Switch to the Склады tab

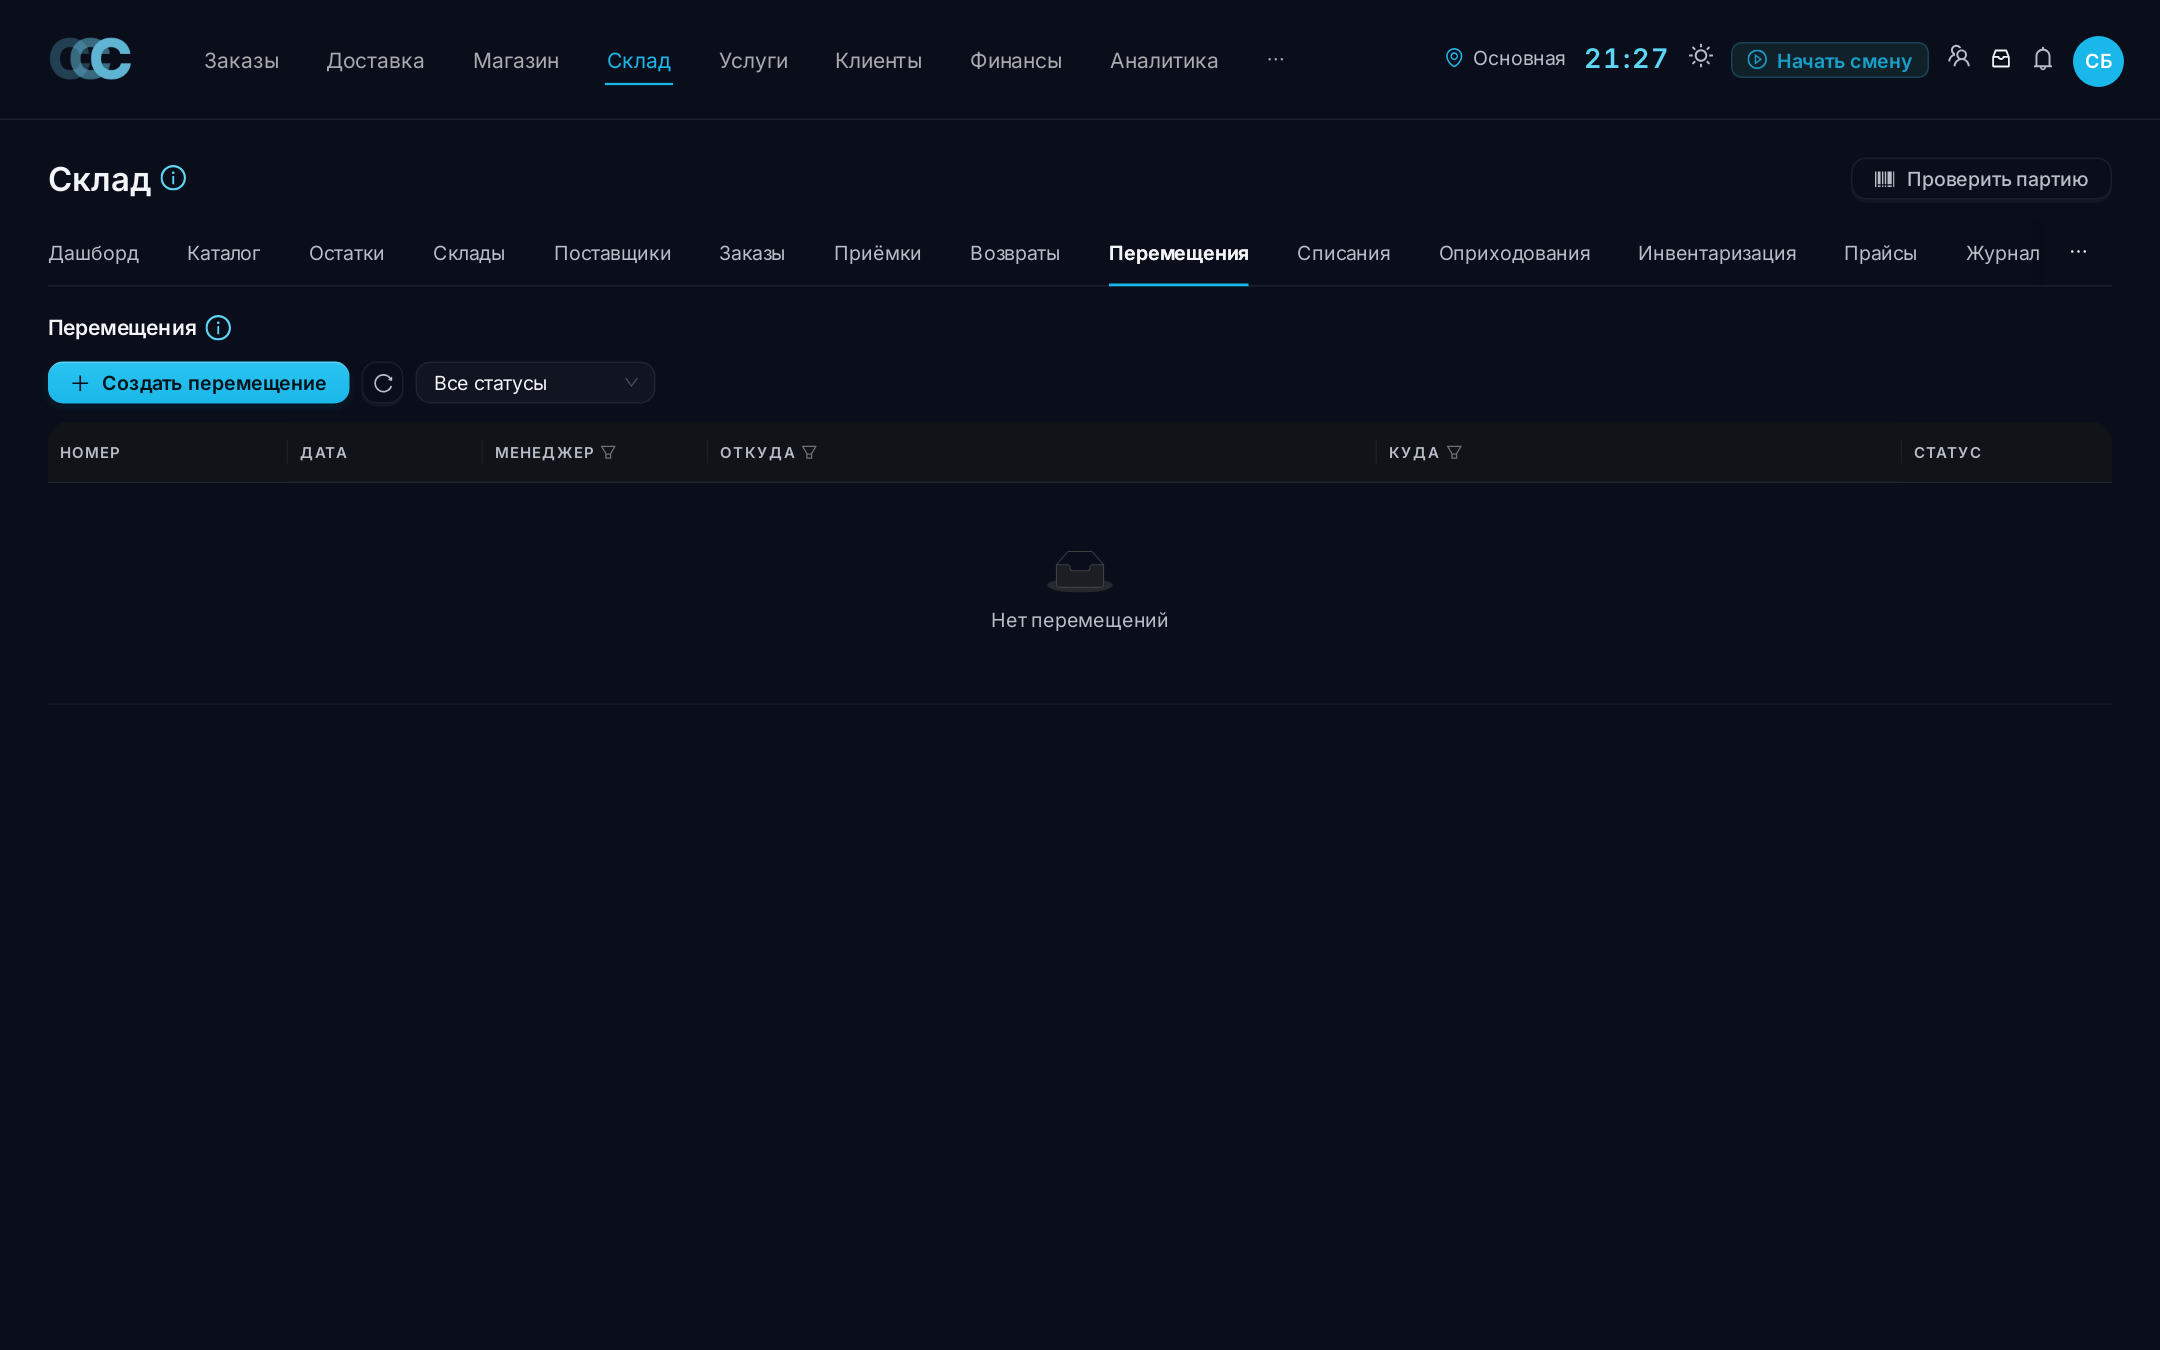[469, 253]
